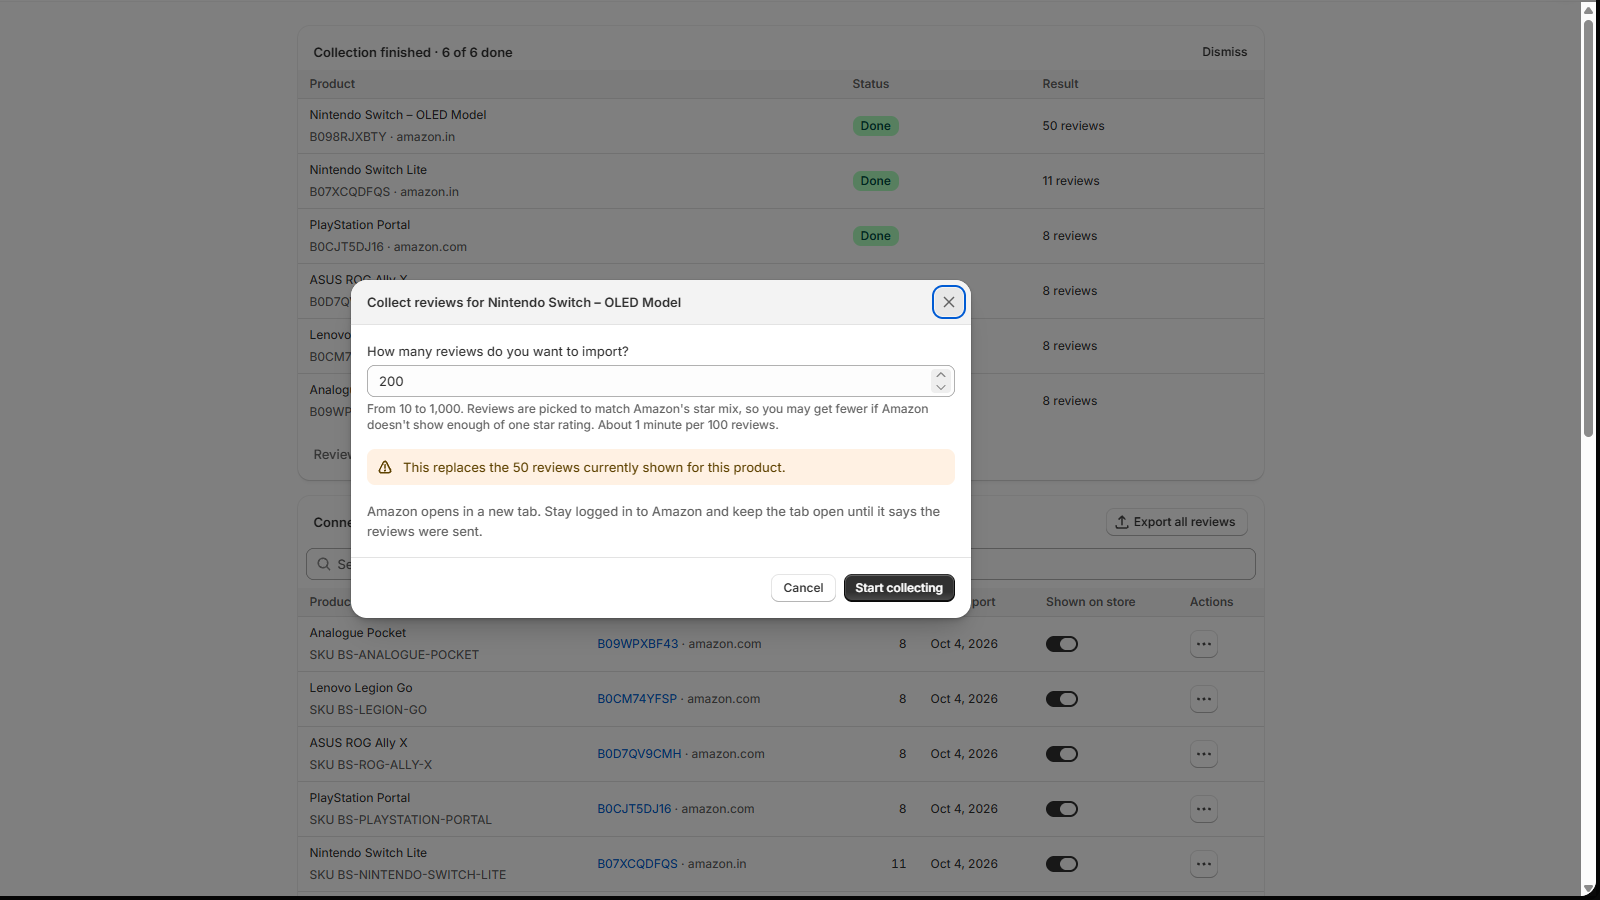Open Amazon link B0D7QV9CMH
Viewport: 1600px width, 900px height.
coord(639,754)
